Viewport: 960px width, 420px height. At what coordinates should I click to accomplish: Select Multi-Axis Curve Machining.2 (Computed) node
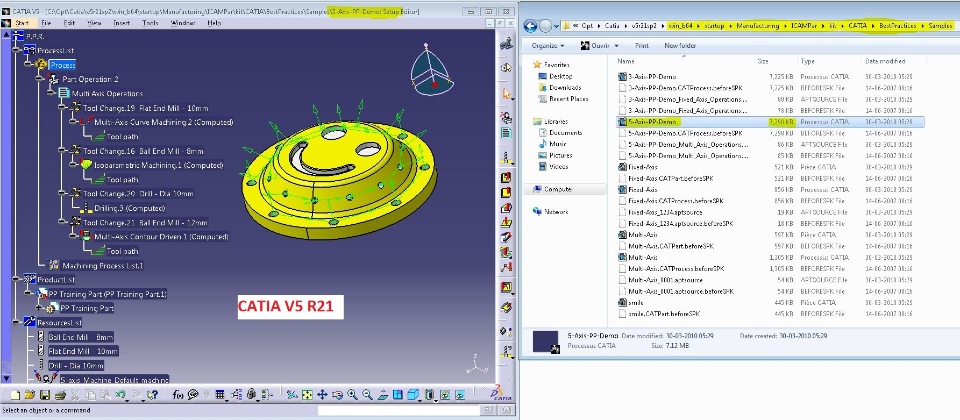tap(163, 122)
